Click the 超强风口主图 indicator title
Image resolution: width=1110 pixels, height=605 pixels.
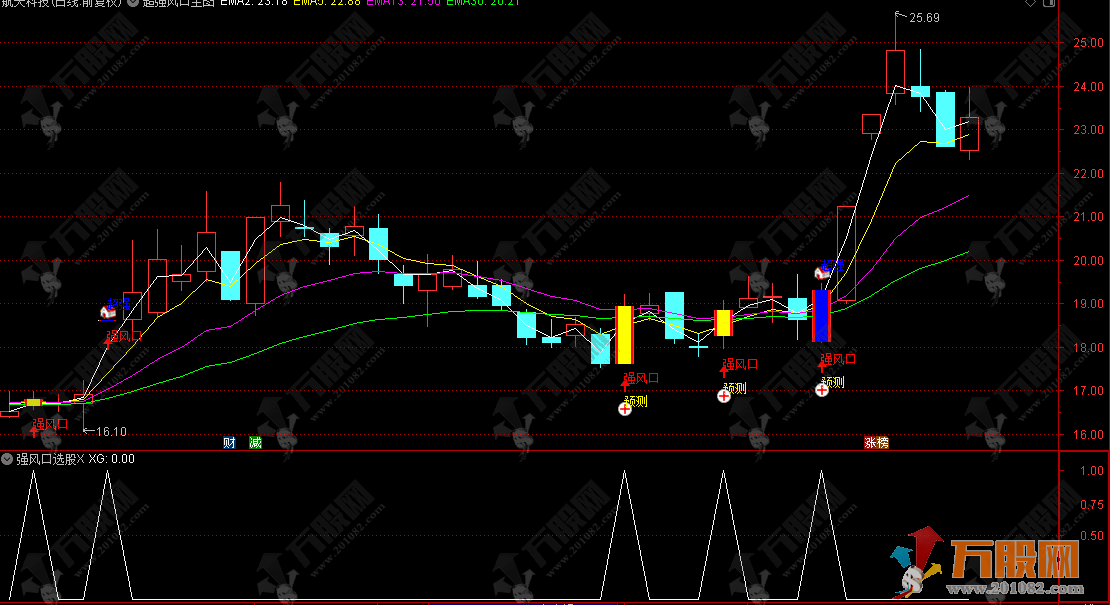(178, 3)
